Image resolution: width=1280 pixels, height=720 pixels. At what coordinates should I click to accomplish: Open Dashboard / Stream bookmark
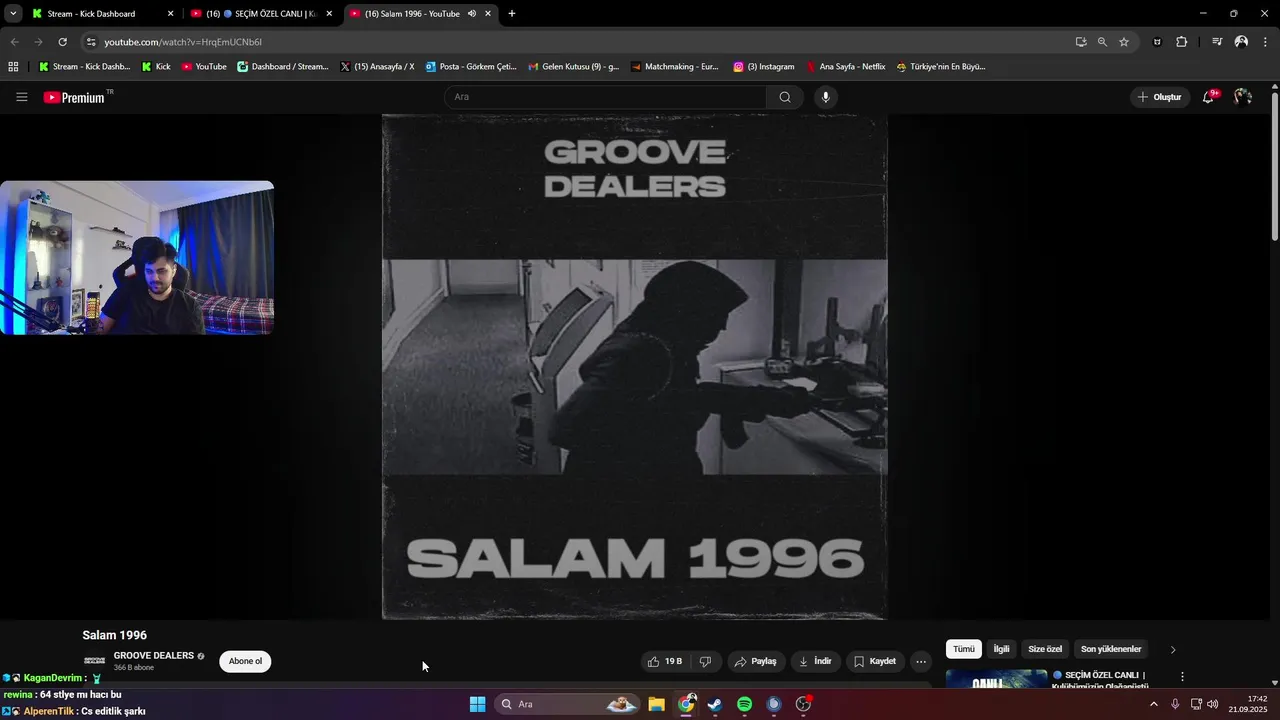pyautogui.click(x=283, y=67)
